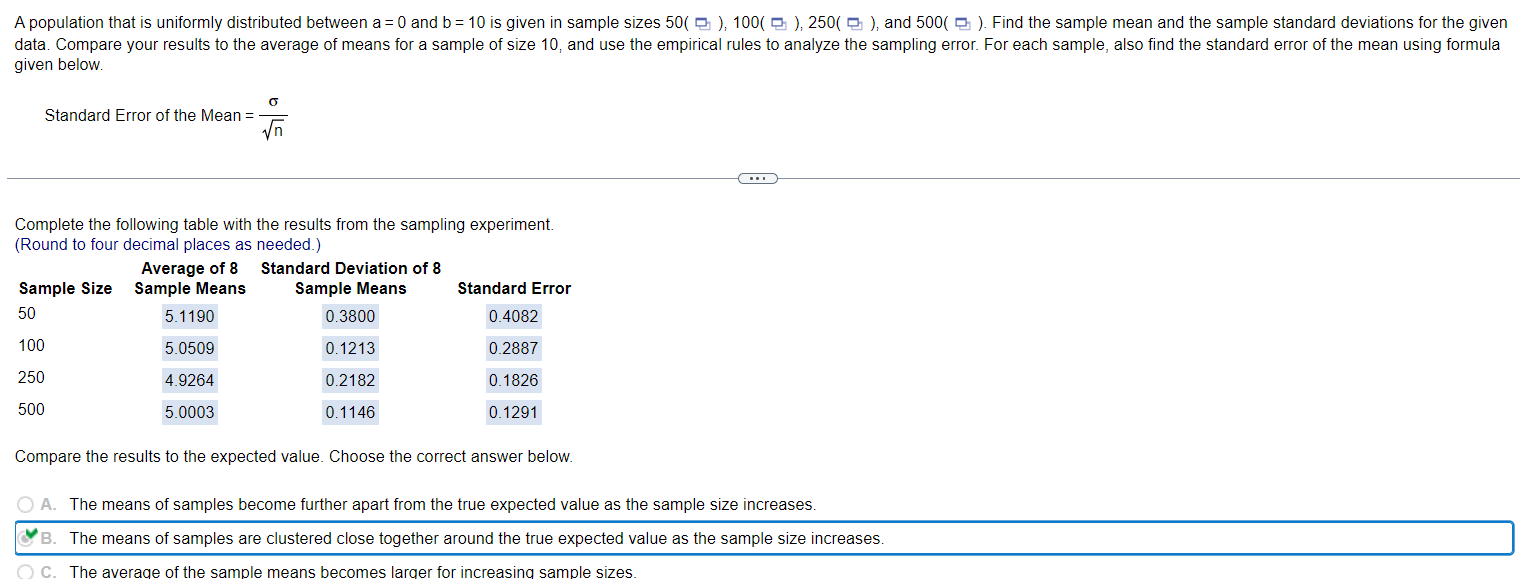Select radio button for answer choice C
This screenshot has width=1520, height=581.
tap(25, 570)
